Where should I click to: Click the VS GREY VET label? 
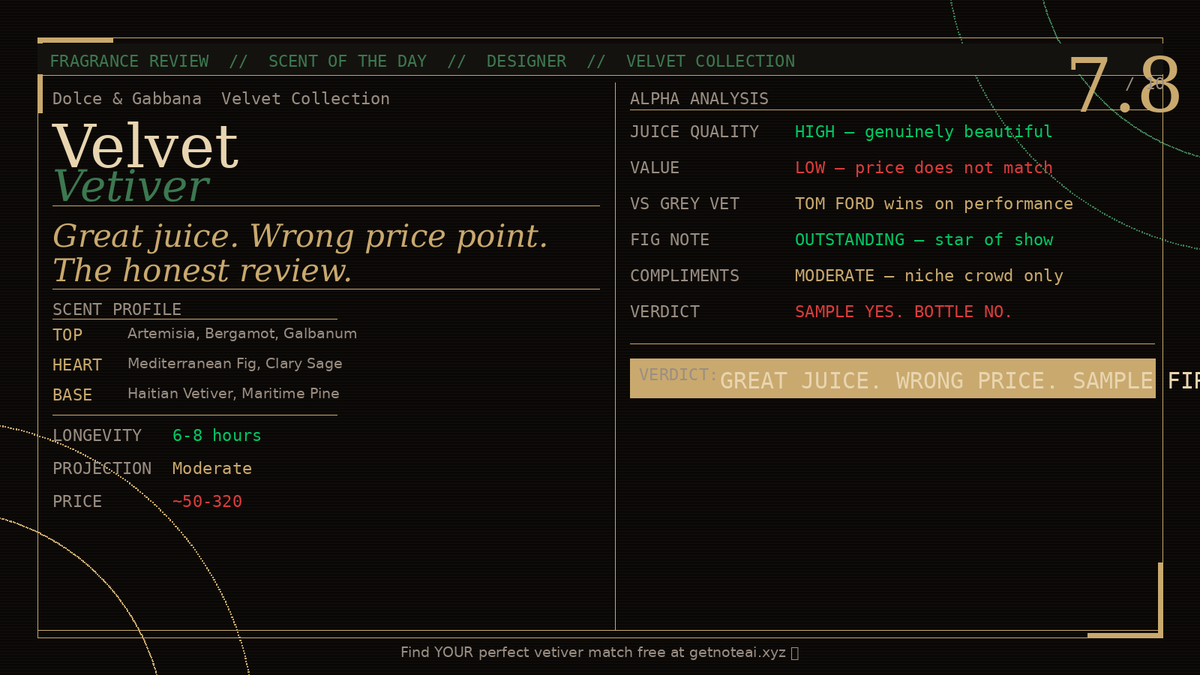[684, 203]
